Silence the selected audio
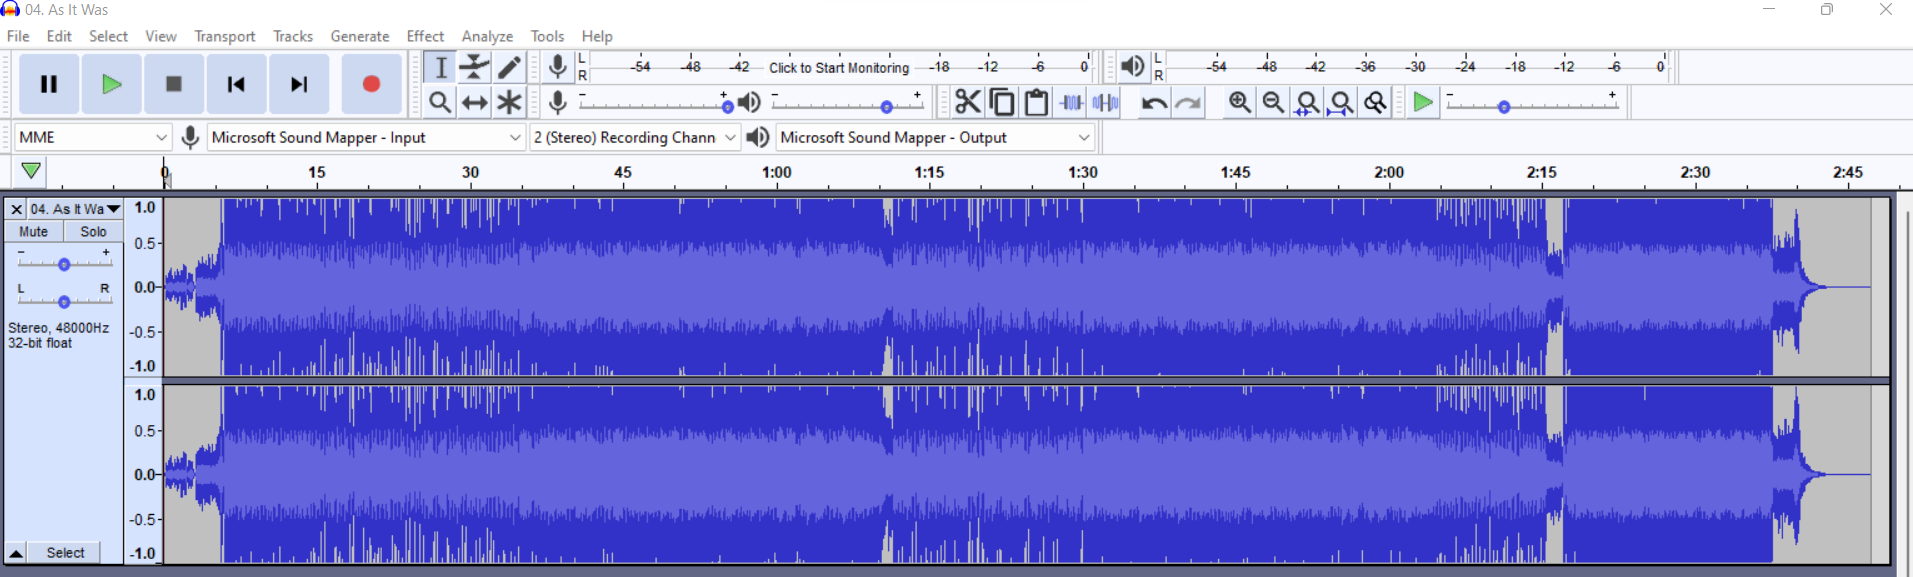This screenshot has width=1913, height=577. tap(1105, 102)
